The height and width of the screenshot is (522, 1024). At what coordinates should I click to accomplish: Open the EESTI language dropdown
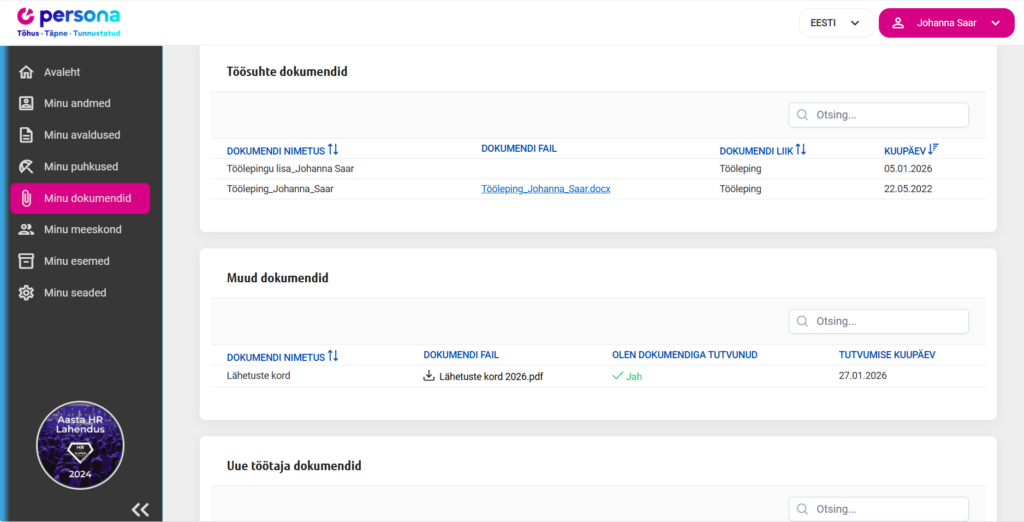(x=835, y=23)
